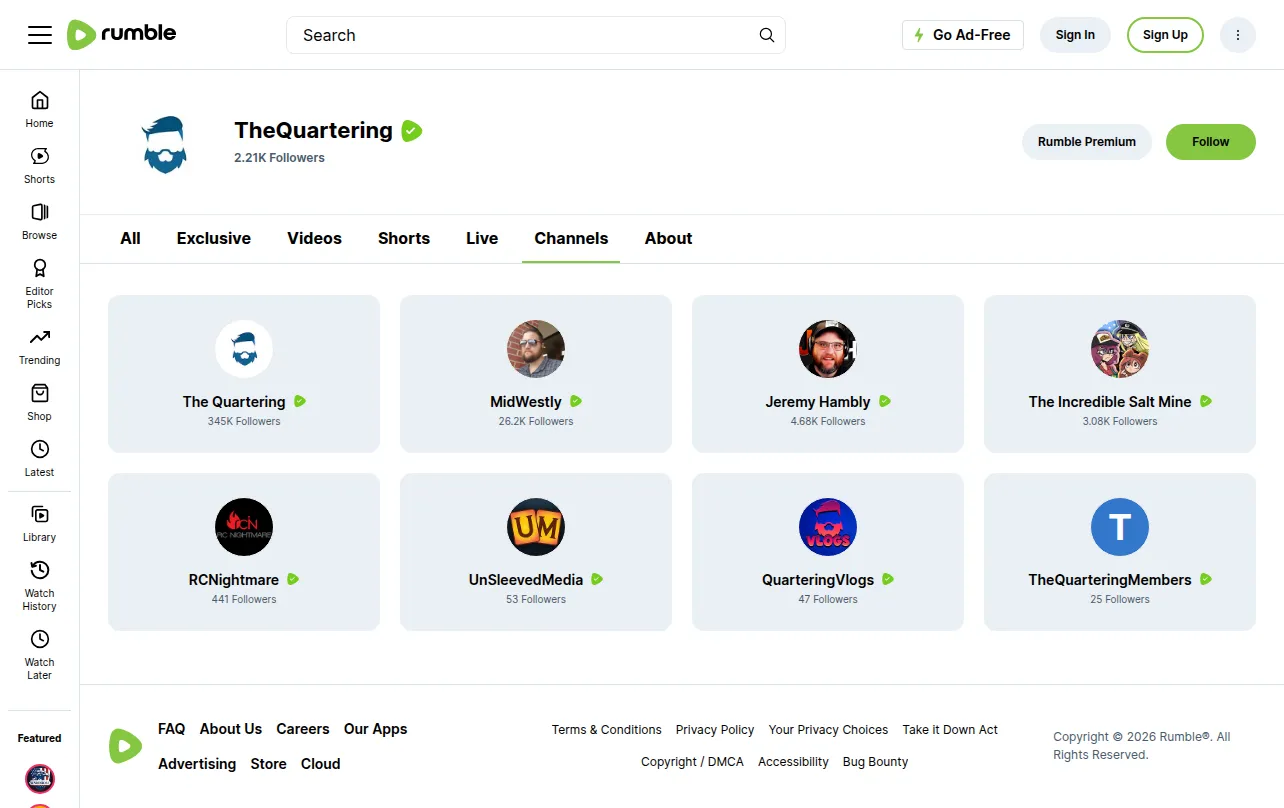1284x808 pixels.
Task: Click the search magnifier icon
Action: (x=767, y=35)
